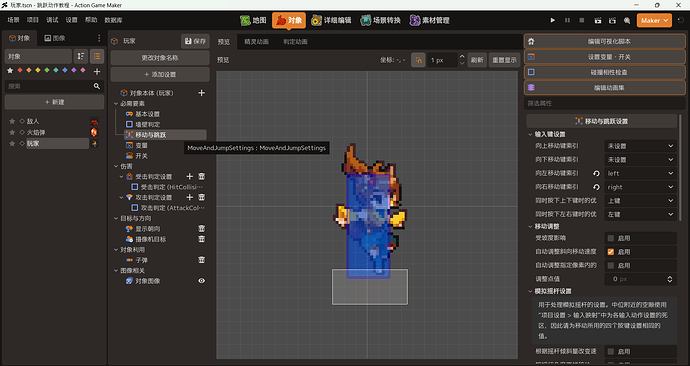The image size is (690, 366).
Task: Reset 向左移动键索引 with revert icon
Action: pos(596,173)
